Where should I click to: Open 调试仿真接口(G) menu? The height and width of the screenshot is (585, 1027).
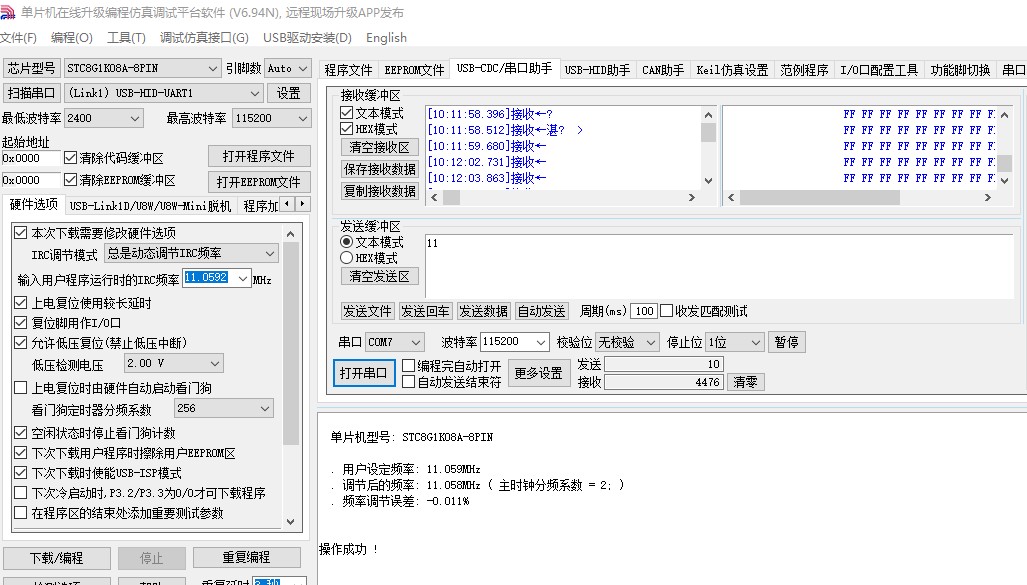click(x=204, y=38)
